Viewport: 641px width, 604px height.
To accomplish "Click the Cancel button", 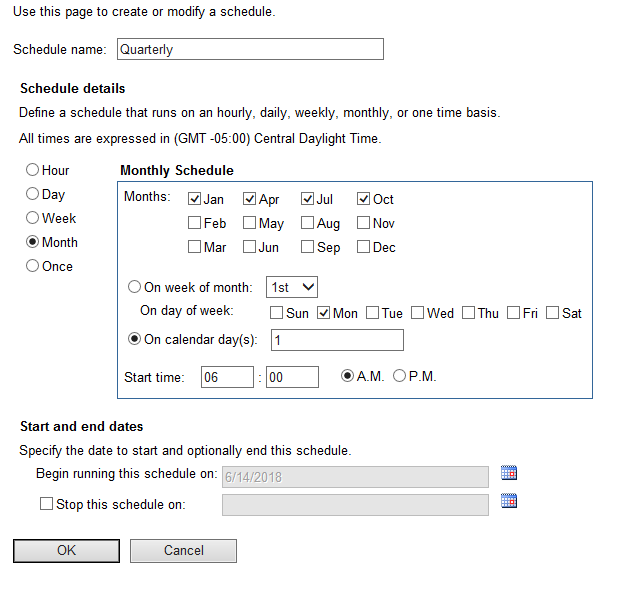I will tap(183, 550).
